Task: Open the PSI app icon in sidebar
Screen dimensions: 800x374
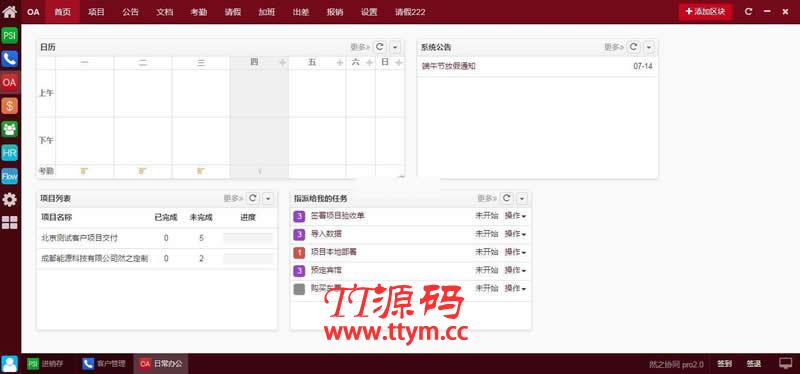Action: (10, 35)
